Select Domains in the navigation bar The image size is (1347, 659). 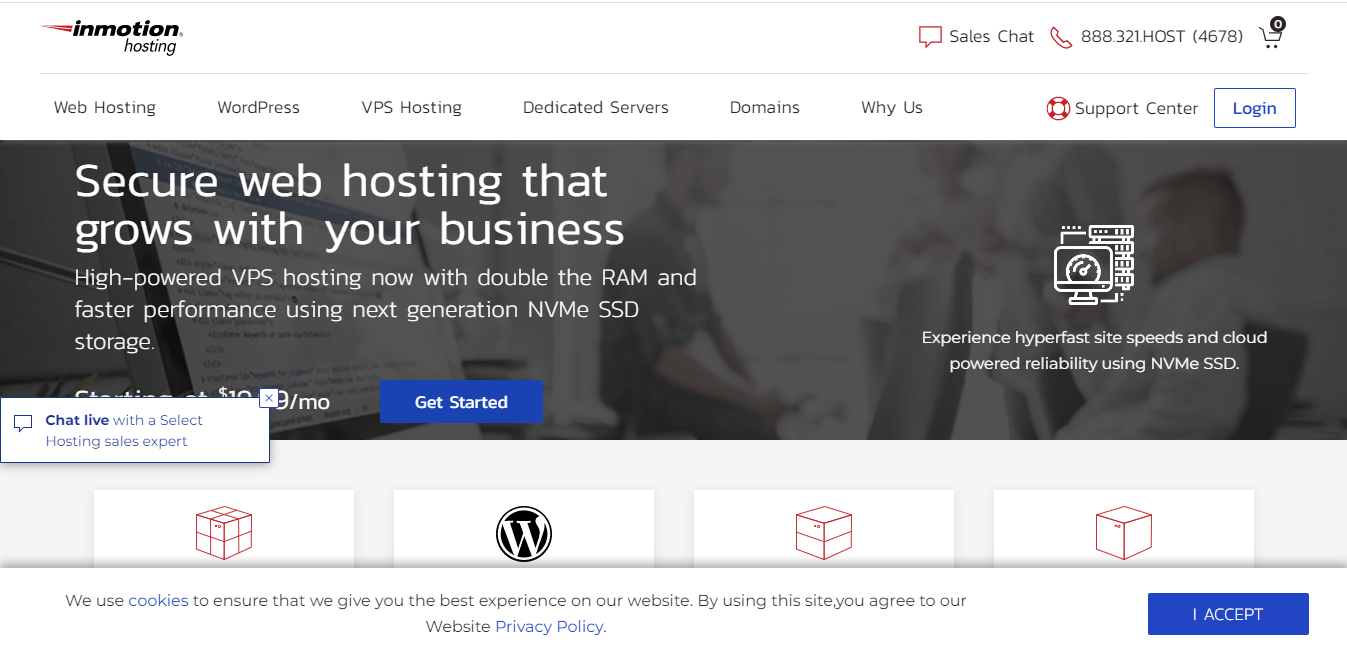coord(764,107)
